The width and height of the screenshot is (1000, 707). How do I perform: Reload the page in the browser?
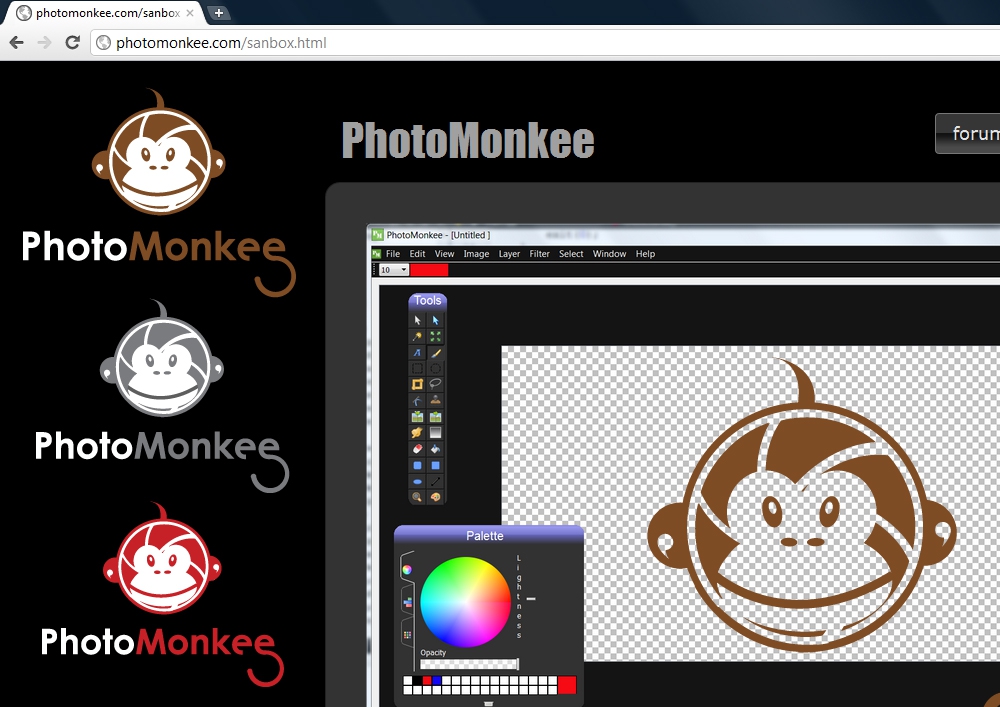(x=72, y=43)
